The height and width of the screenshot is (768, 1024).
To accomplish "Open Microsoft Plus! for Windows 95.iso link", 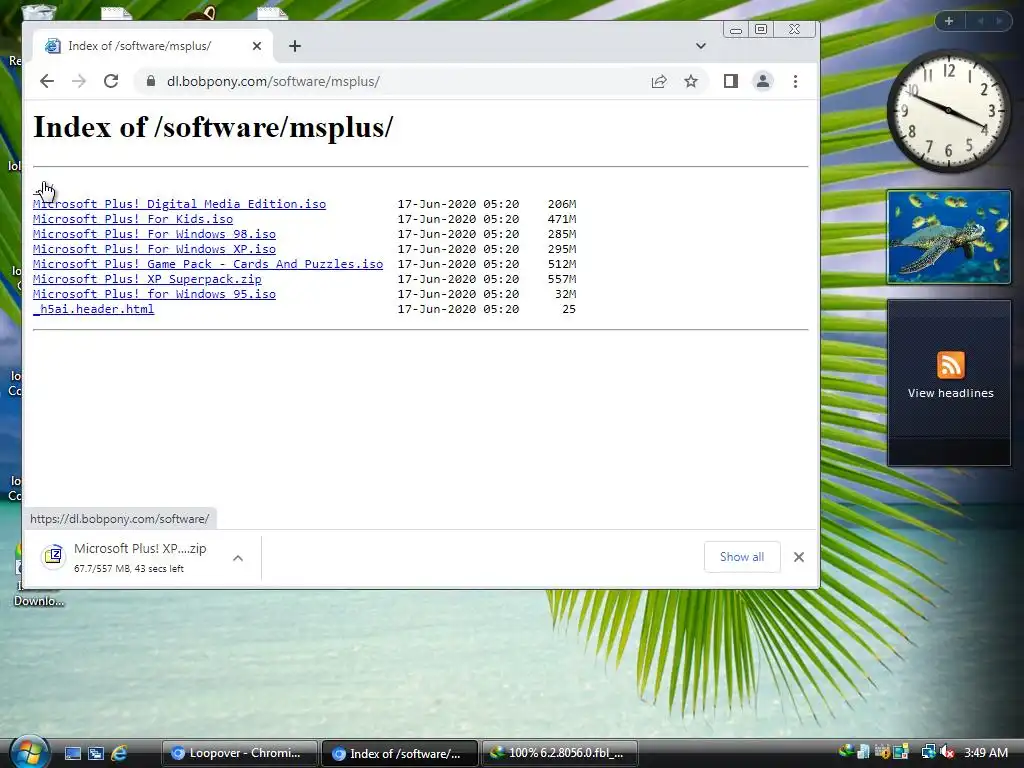I will point(154,294).
